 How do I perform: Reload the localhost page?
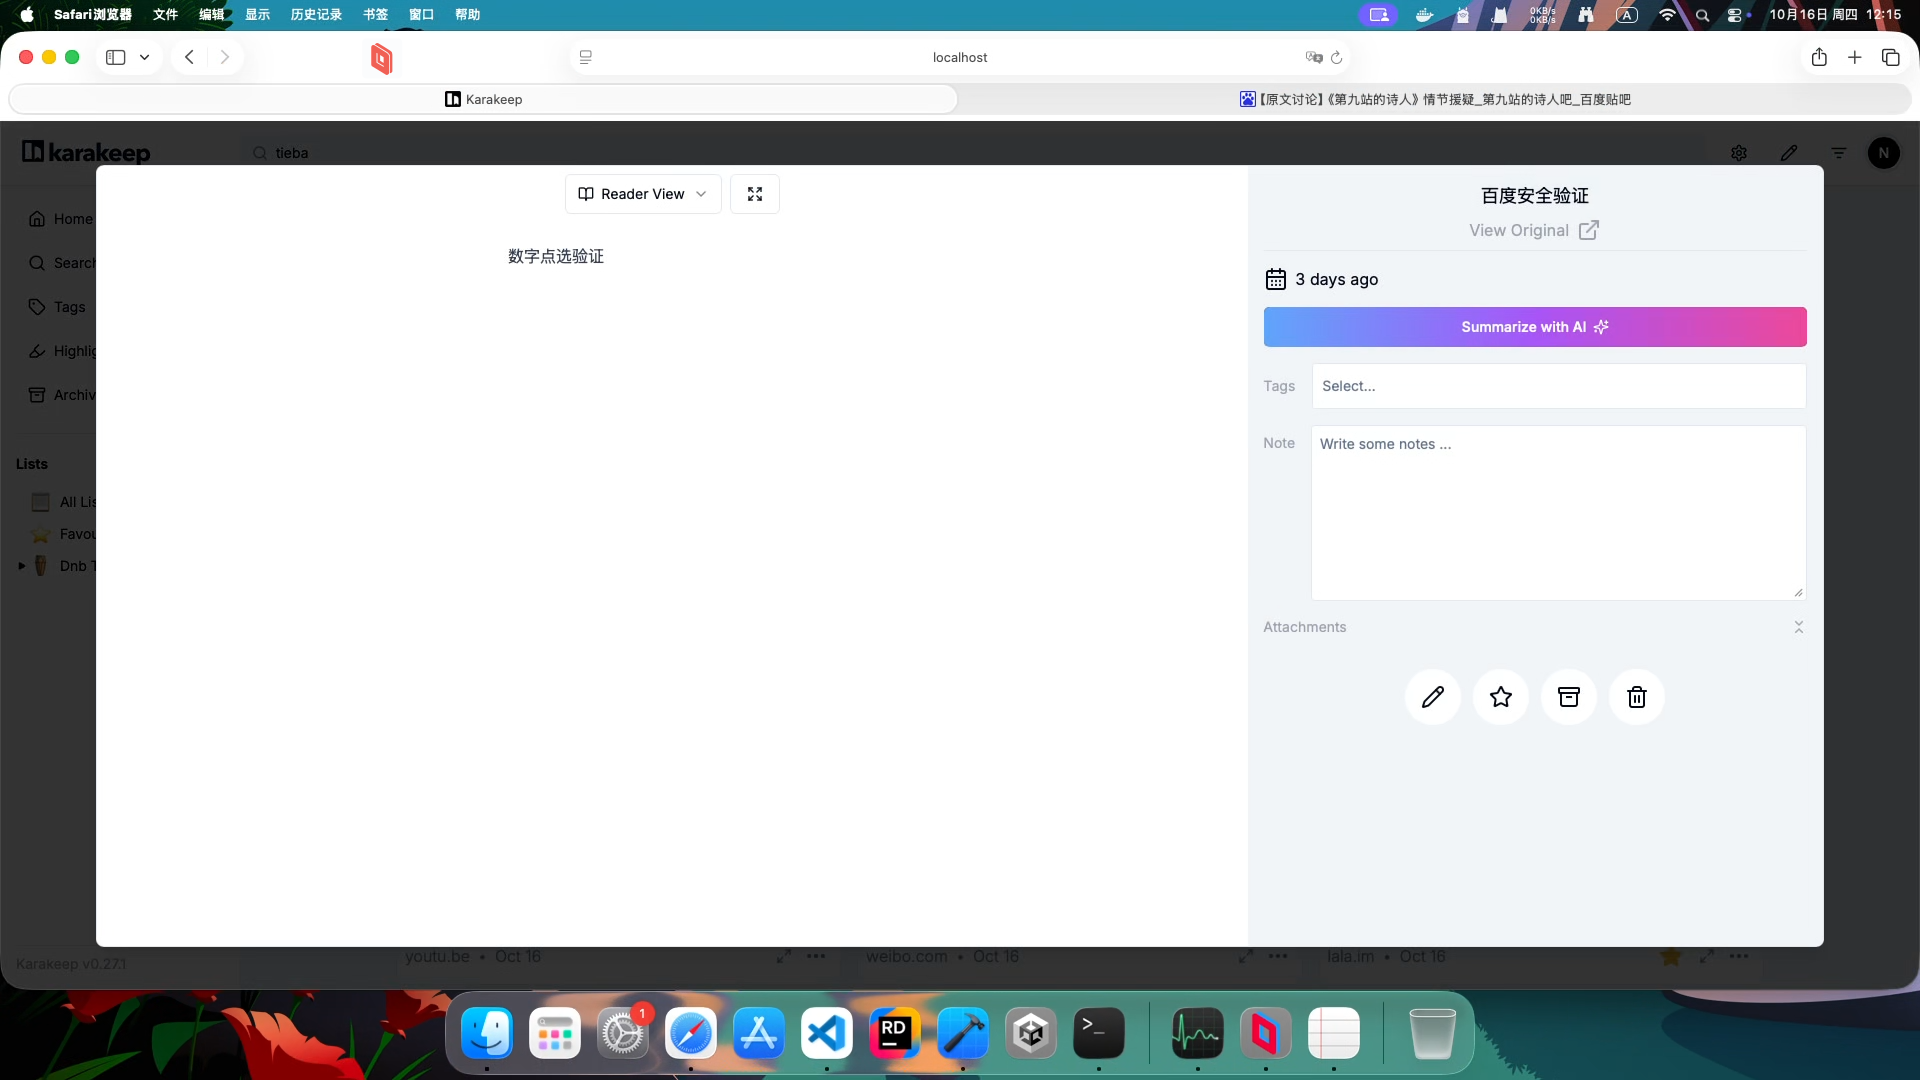[x=1336, y=58]
